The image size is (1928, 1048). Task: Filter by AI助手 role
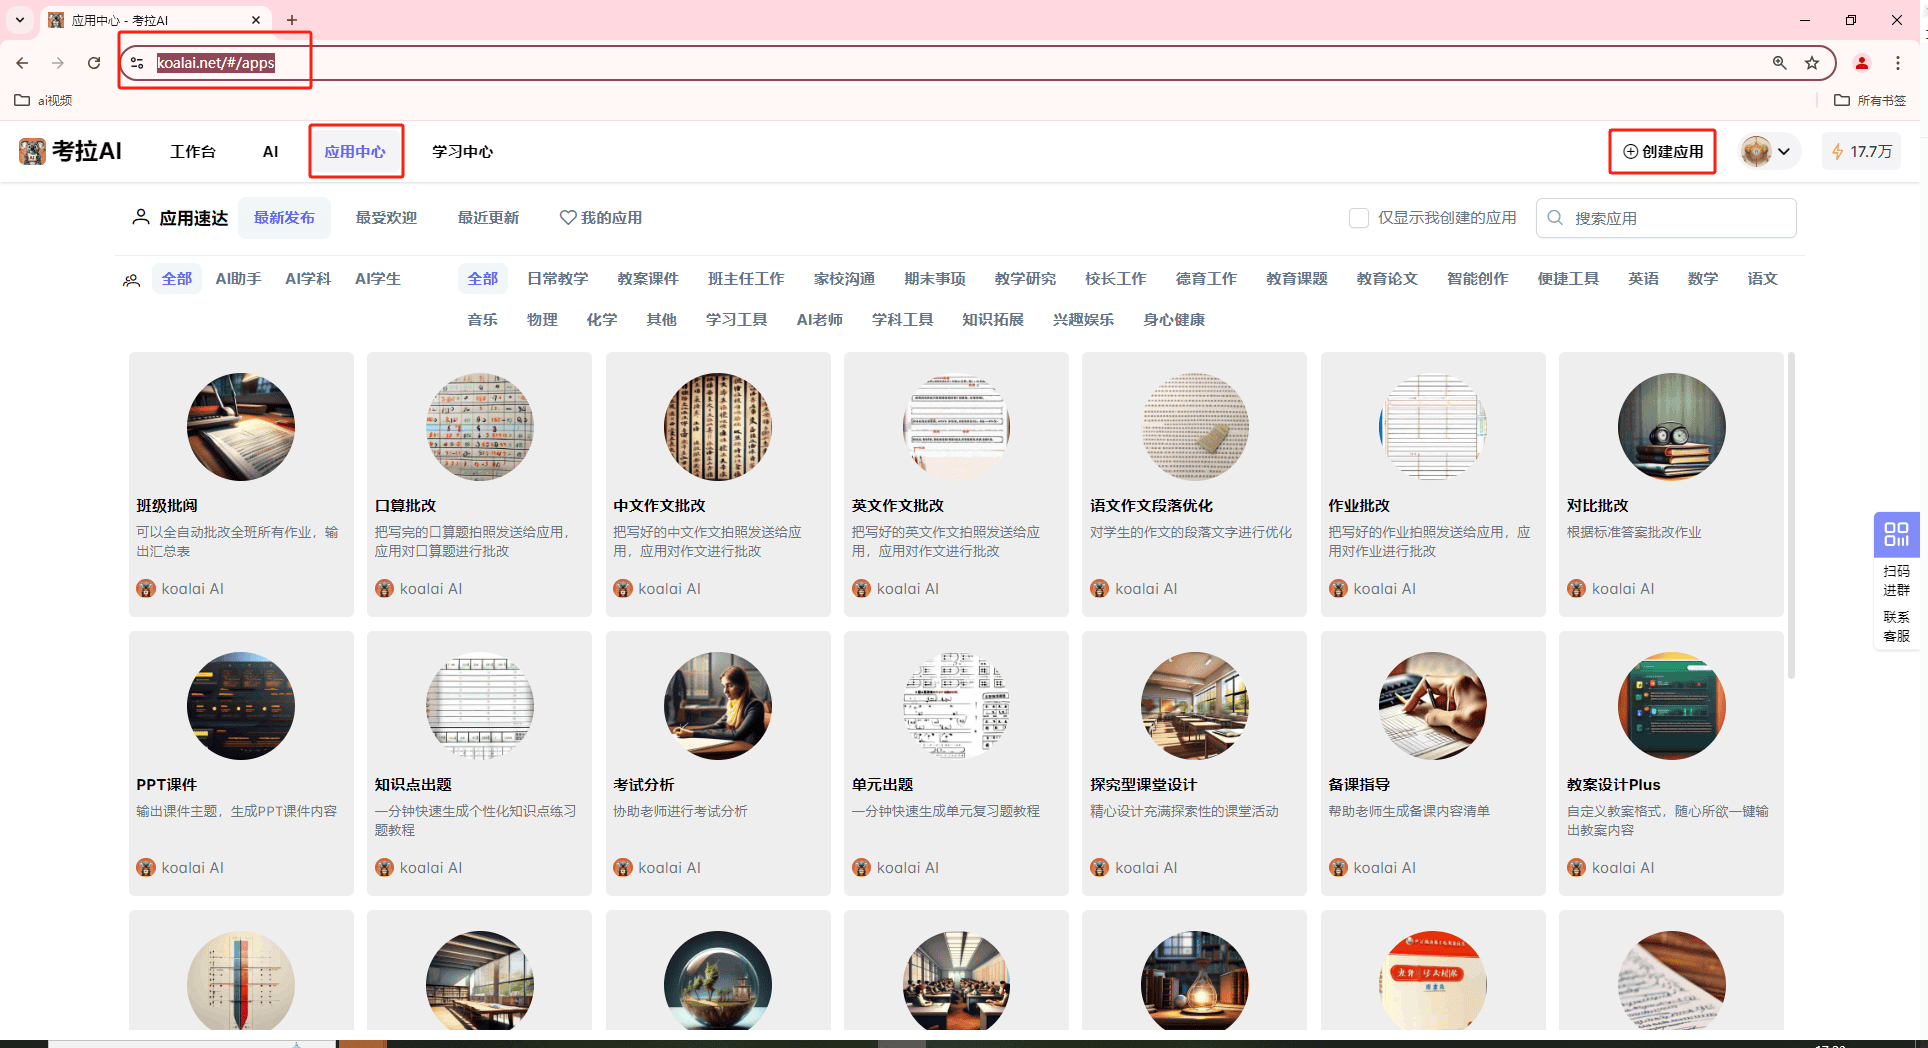click(x=238, y=278)
